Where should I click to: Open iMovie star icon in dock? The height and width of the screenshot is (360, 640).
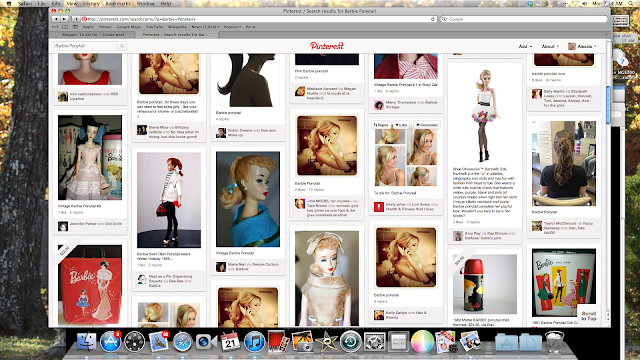pyautogui.click(x=326, y=342)
